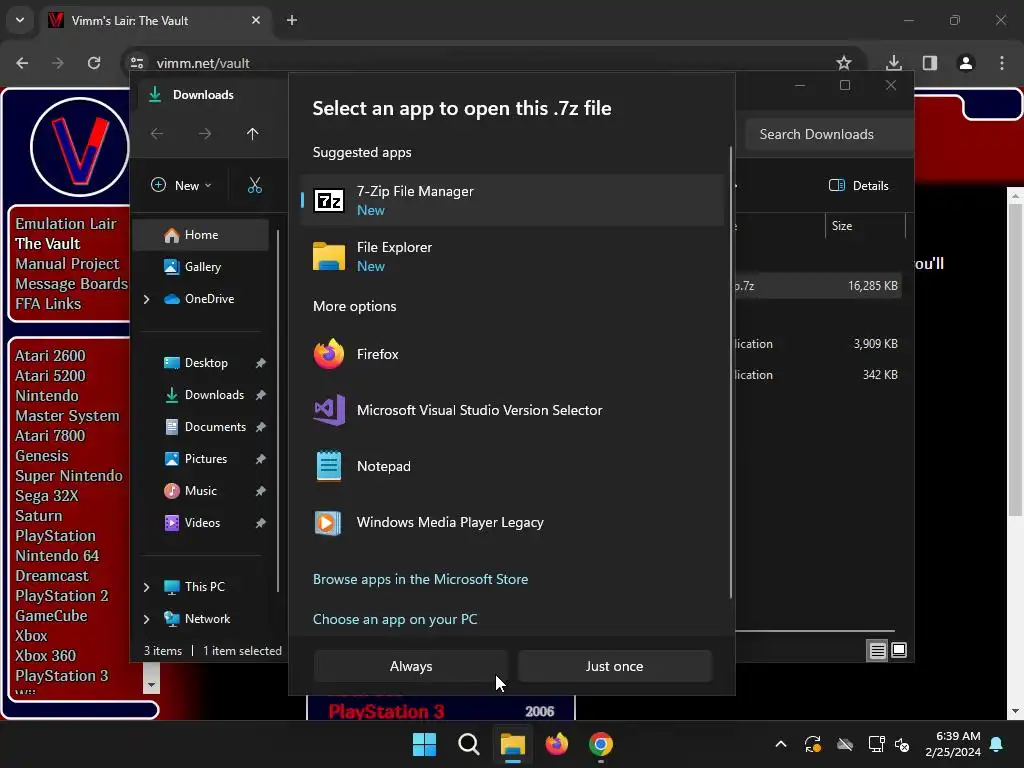The image size is (1024, 768).
Task: Click File Explorer forward arrow
Action: point(205,134)
